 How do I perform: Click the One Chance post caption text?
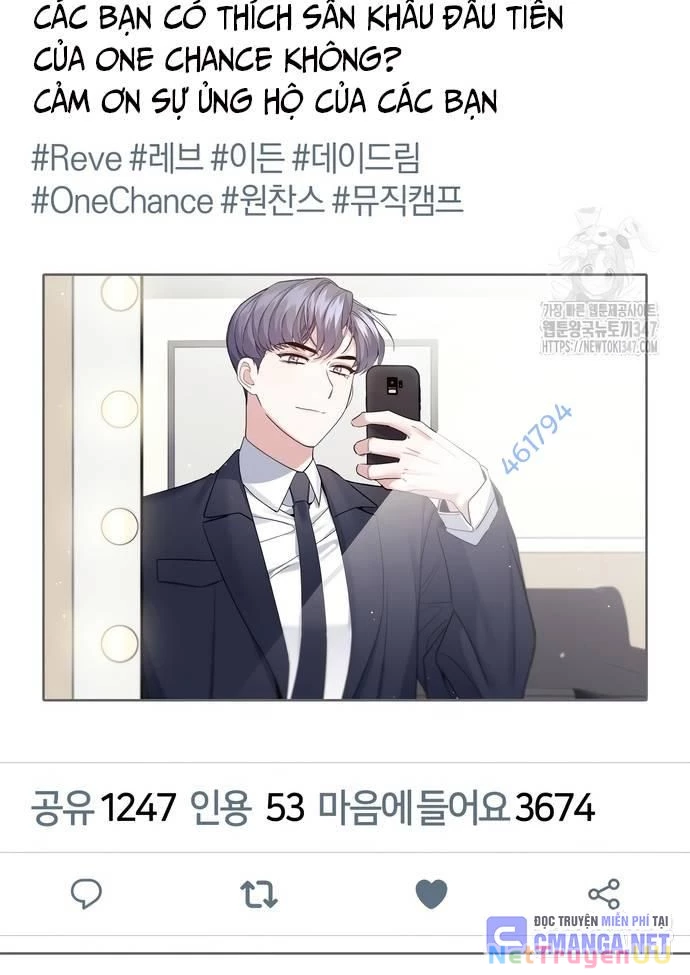point(297,59)
